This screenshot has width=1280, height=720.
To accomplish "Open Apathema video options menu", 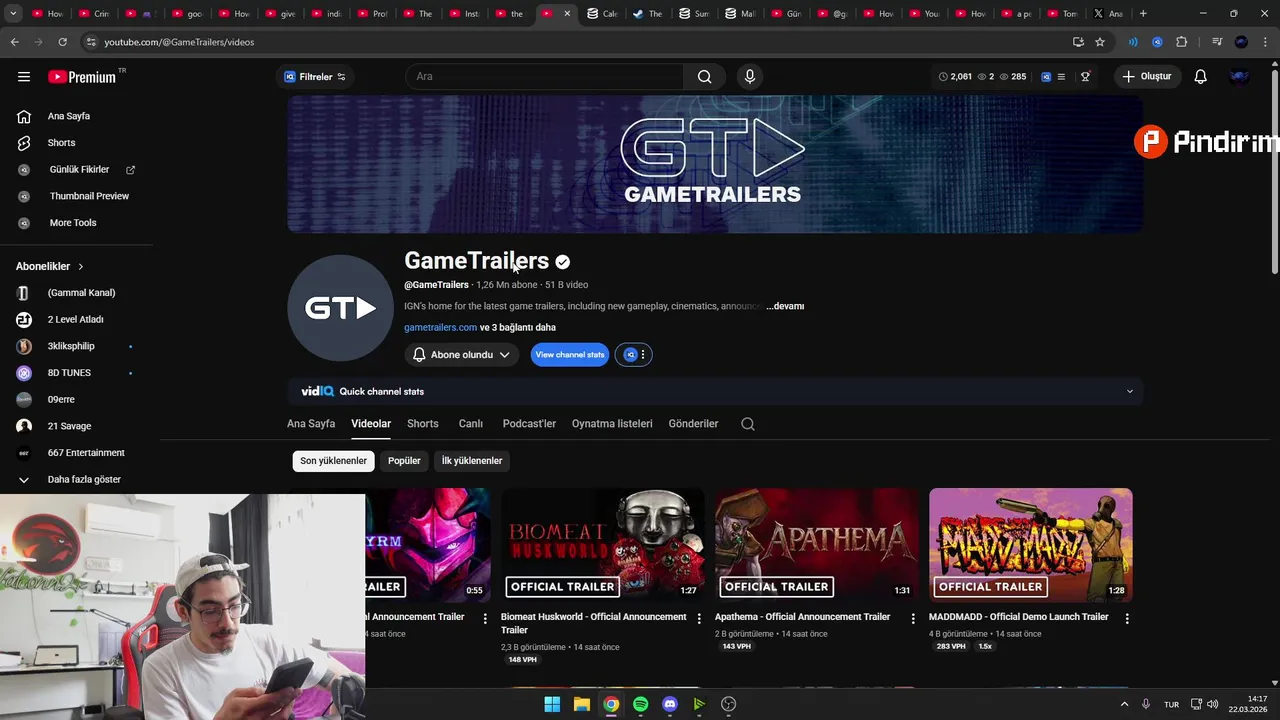I will pos(913,618).
